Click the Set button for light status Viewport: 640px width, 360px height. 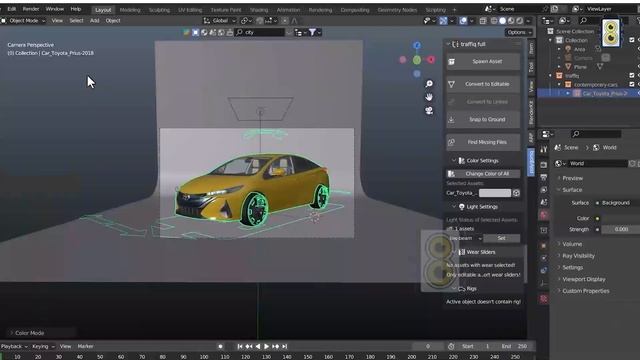pos(502,238)
